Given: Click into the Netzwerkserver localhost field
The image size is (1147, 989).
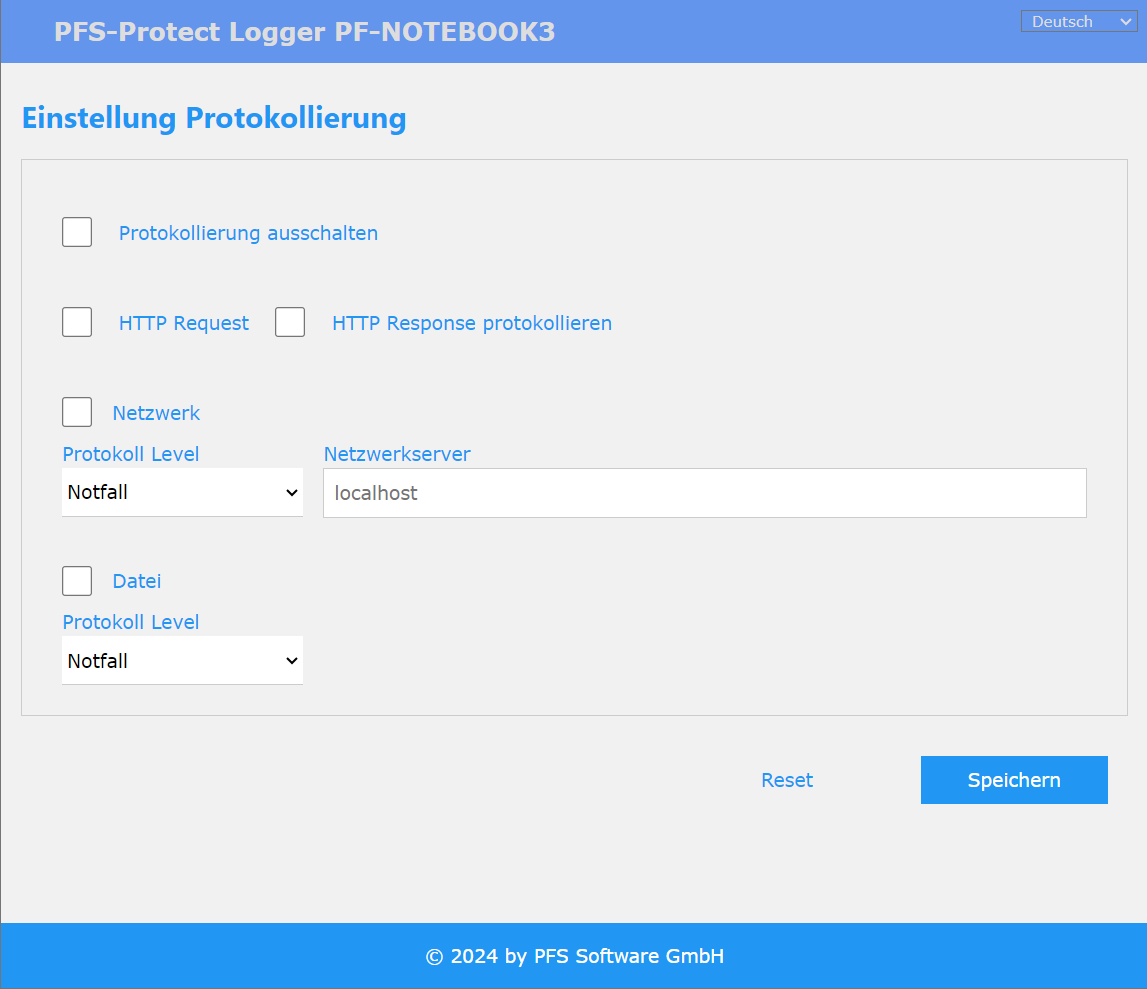Looking at the screenshot, I should (704, 493).
